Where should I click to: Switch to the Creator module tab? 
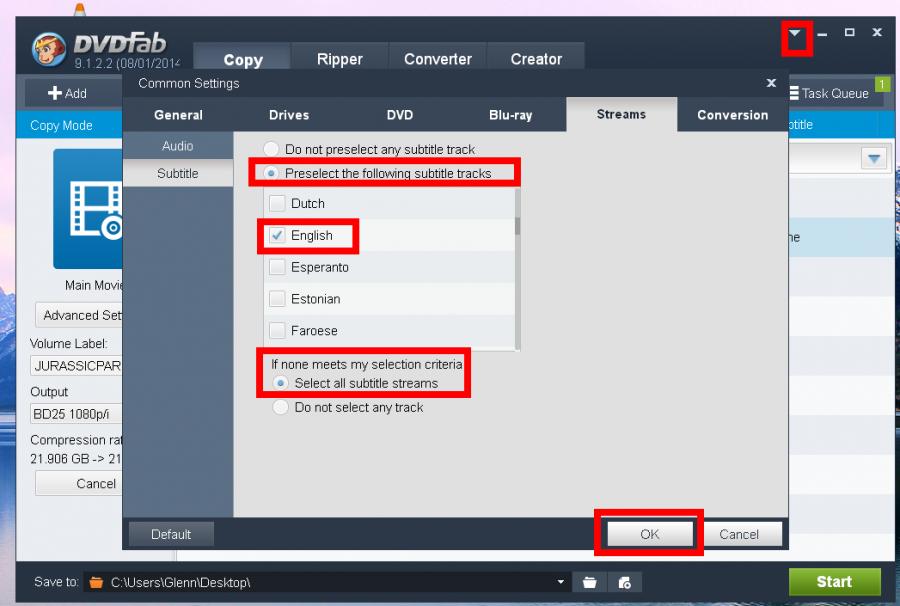pyautogui.click(x=536, y=59)
